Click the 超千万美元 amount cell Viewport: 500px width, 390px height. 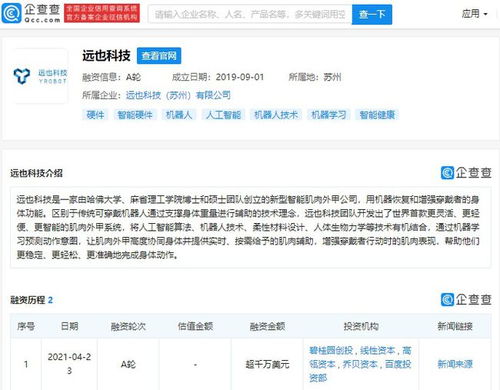(267, 364)
